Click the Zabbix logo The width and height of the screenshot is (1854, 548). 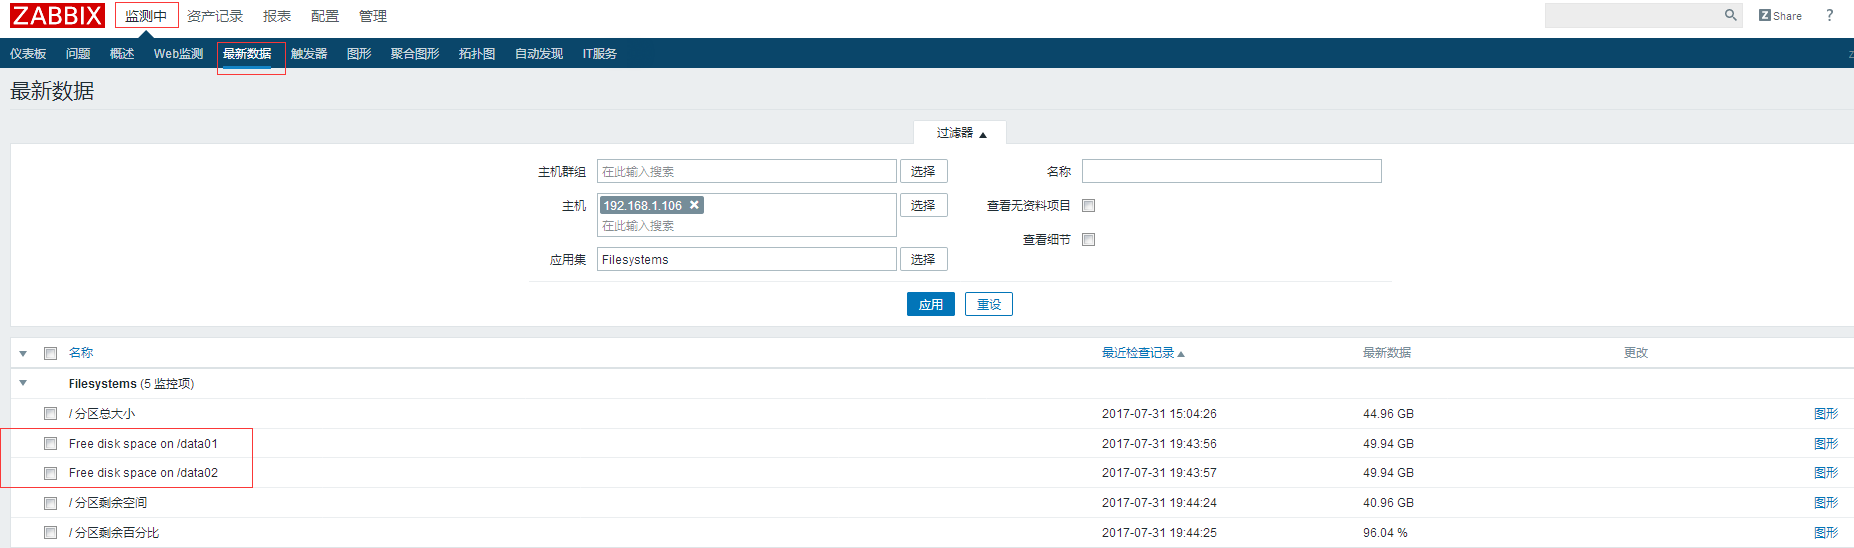57,15
